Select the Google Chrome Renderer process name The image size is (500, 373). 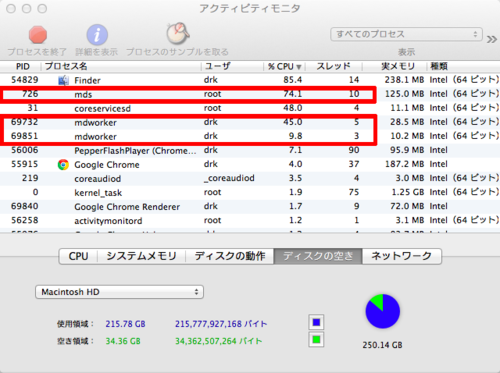(127, 207)
